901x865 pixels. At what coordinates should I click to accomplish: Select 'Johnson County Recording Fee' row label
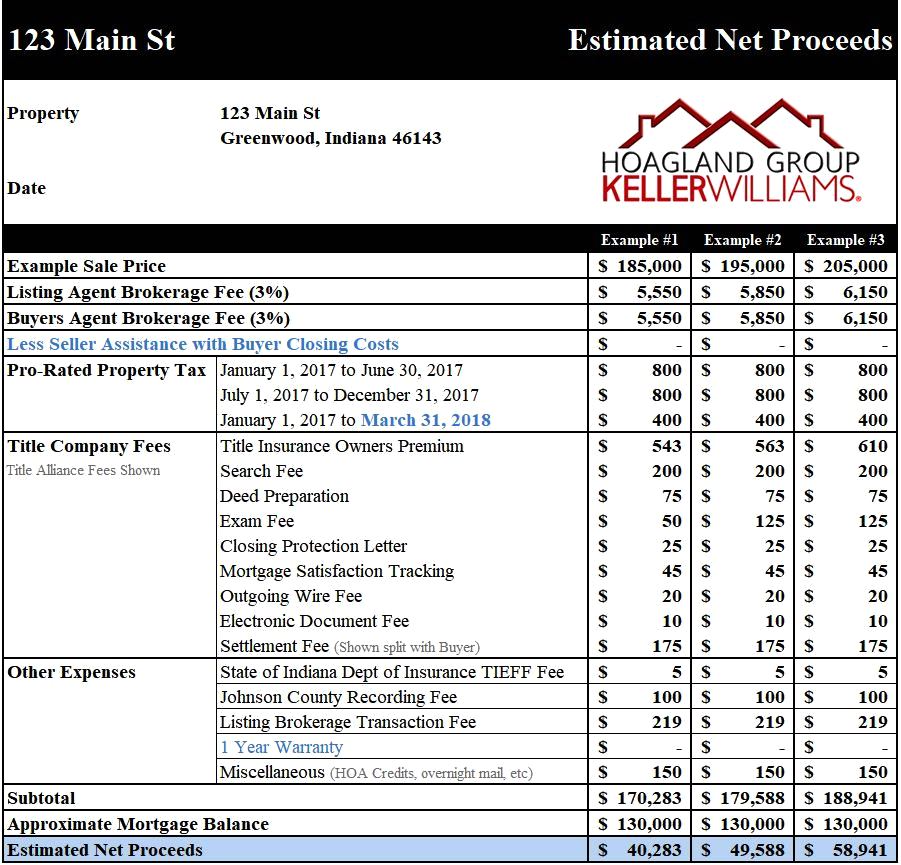(x=338, y=697)
